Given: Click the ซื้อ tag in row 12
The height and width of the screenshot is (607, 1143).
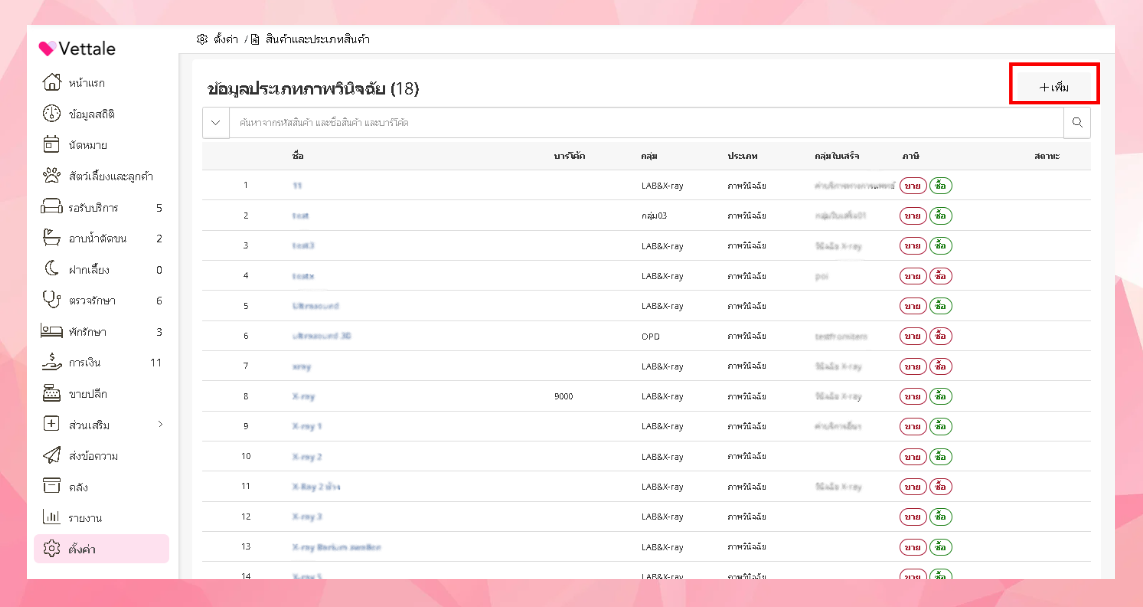Looking at the screenshot, I should [940, 517].
